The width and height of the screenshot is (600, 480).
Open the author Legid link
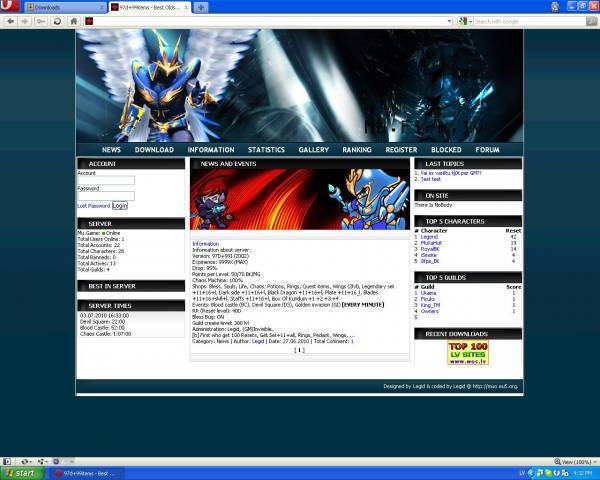tap(258, 341)
